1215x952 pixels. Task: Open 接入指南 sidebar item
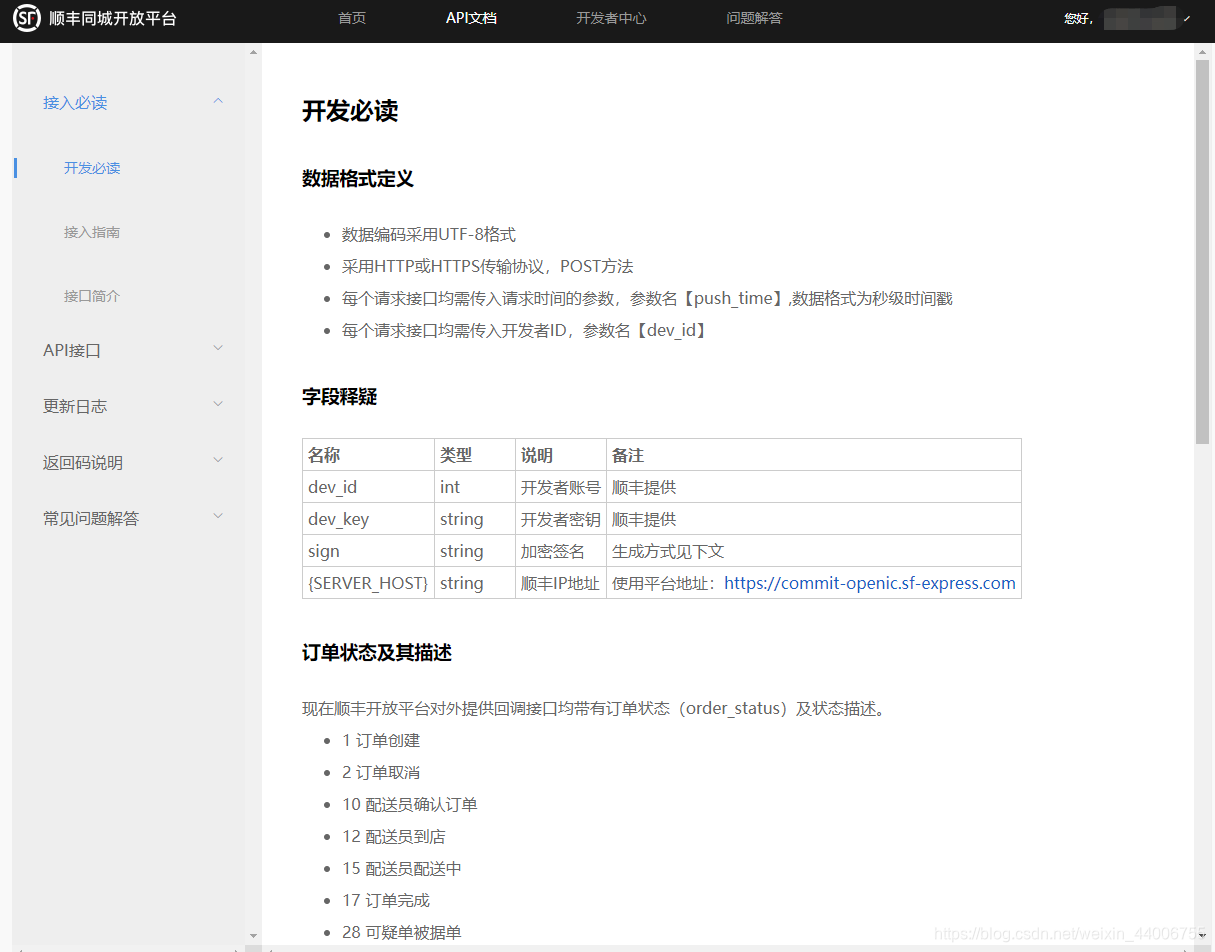click(x=92, y=232)
